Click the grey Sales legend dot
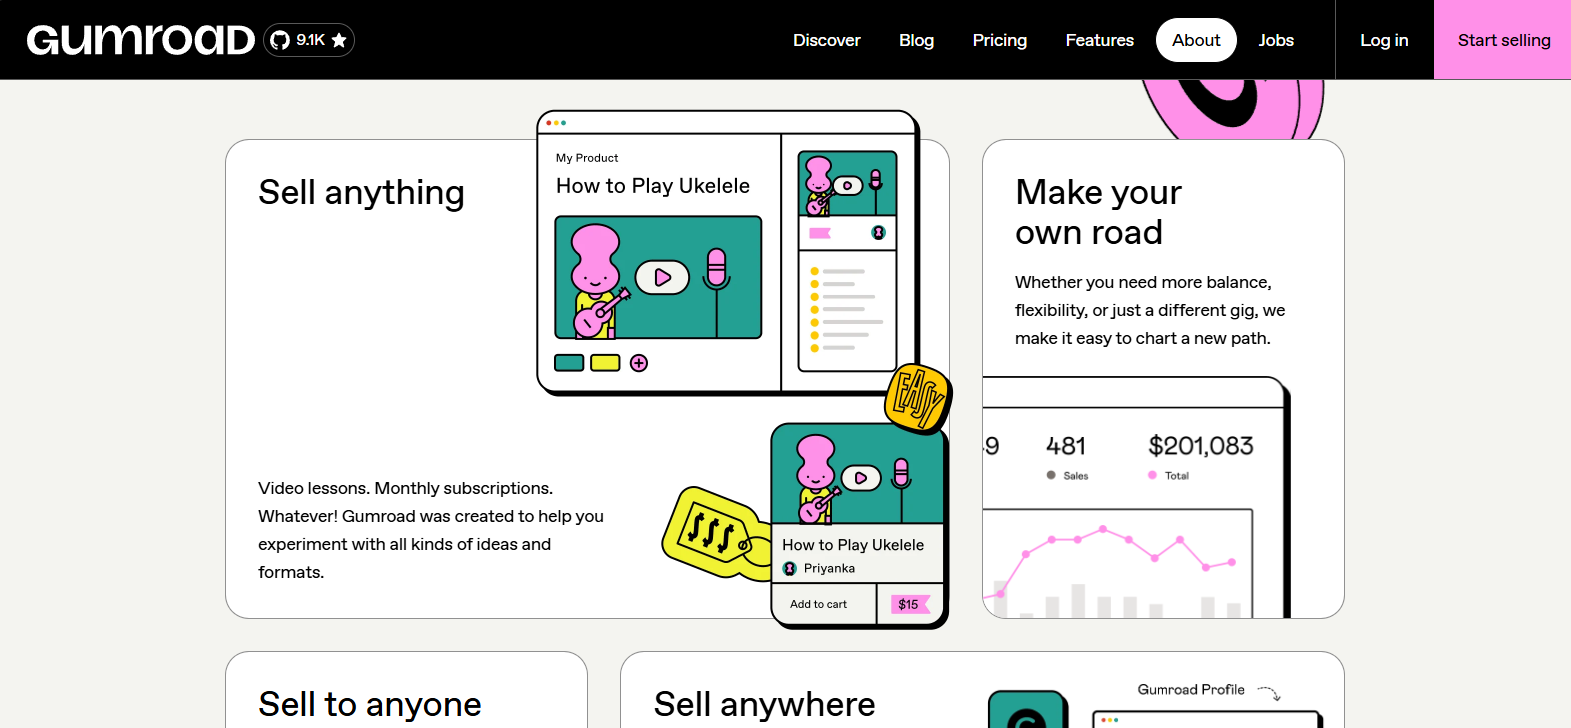This screenshot has width=1571, height=728. [1051, 475]
